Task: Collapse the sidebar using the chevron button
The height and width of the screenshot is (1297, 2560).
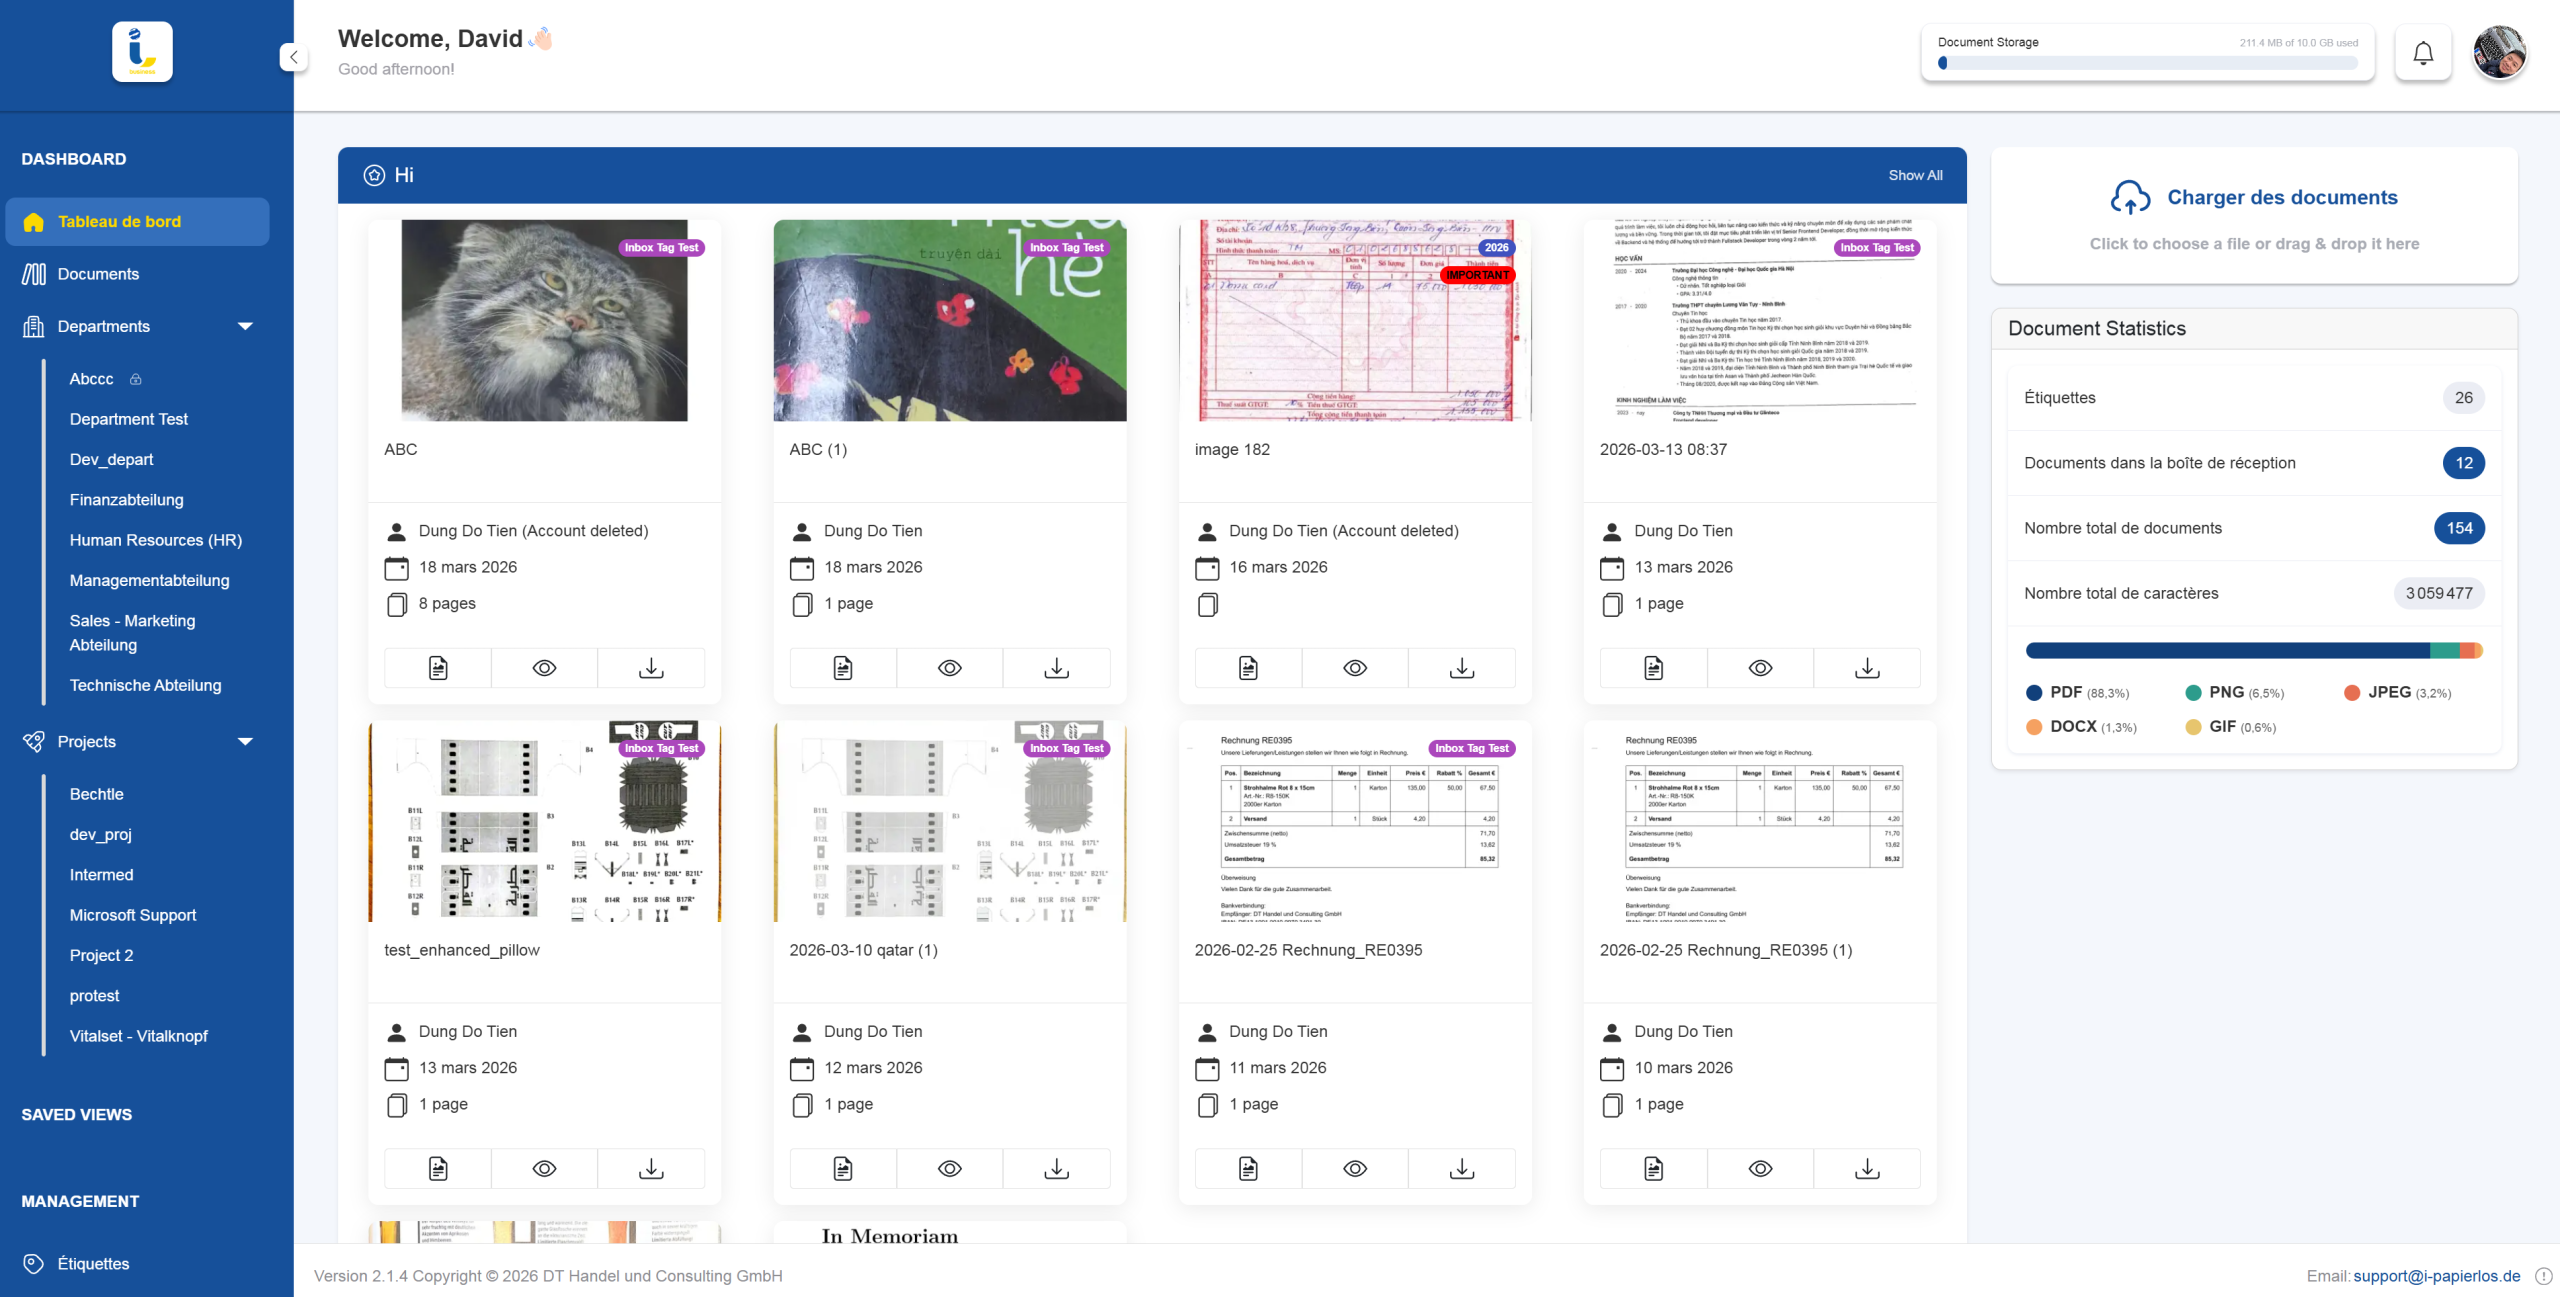Action: pos(293,57)
